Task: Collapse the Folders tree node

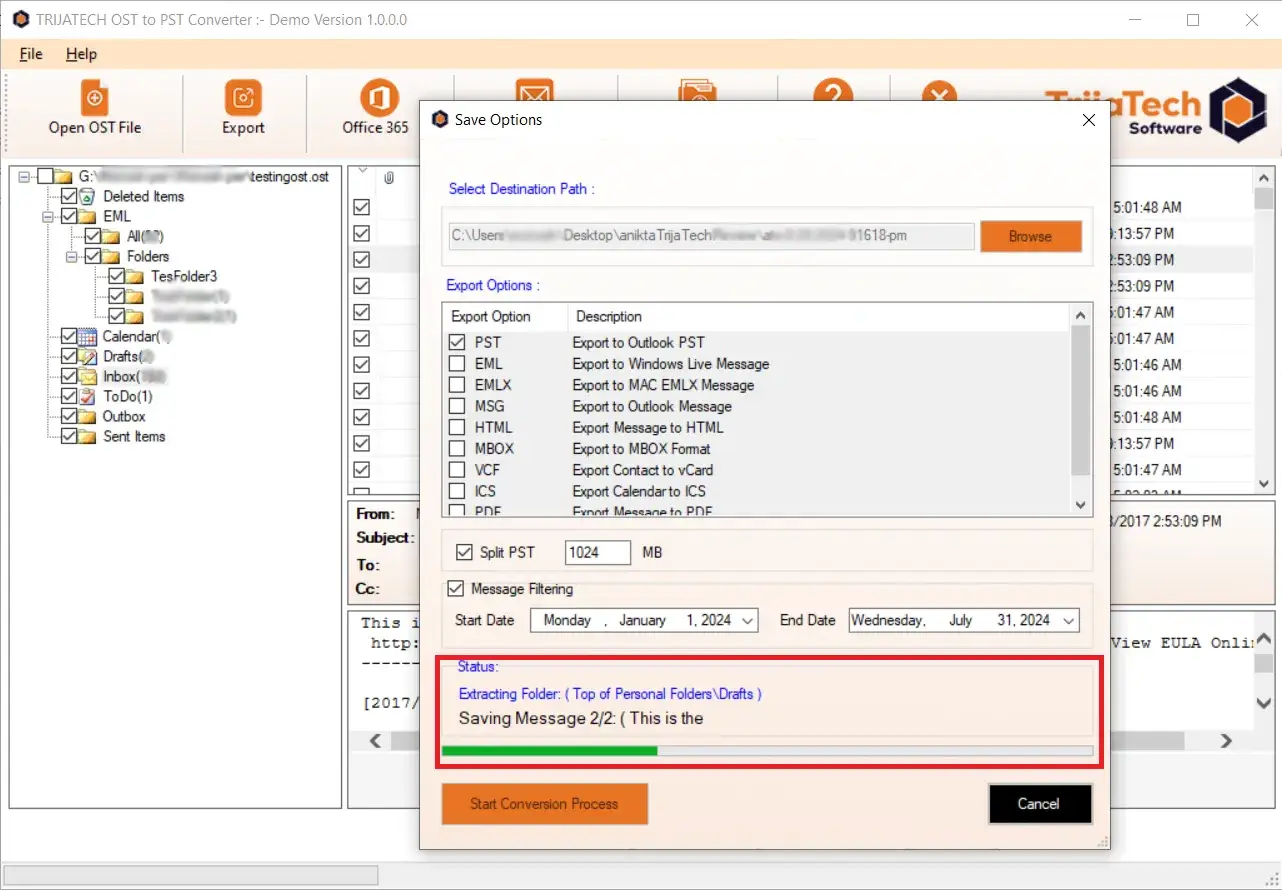Action: [x=72, y=256]
